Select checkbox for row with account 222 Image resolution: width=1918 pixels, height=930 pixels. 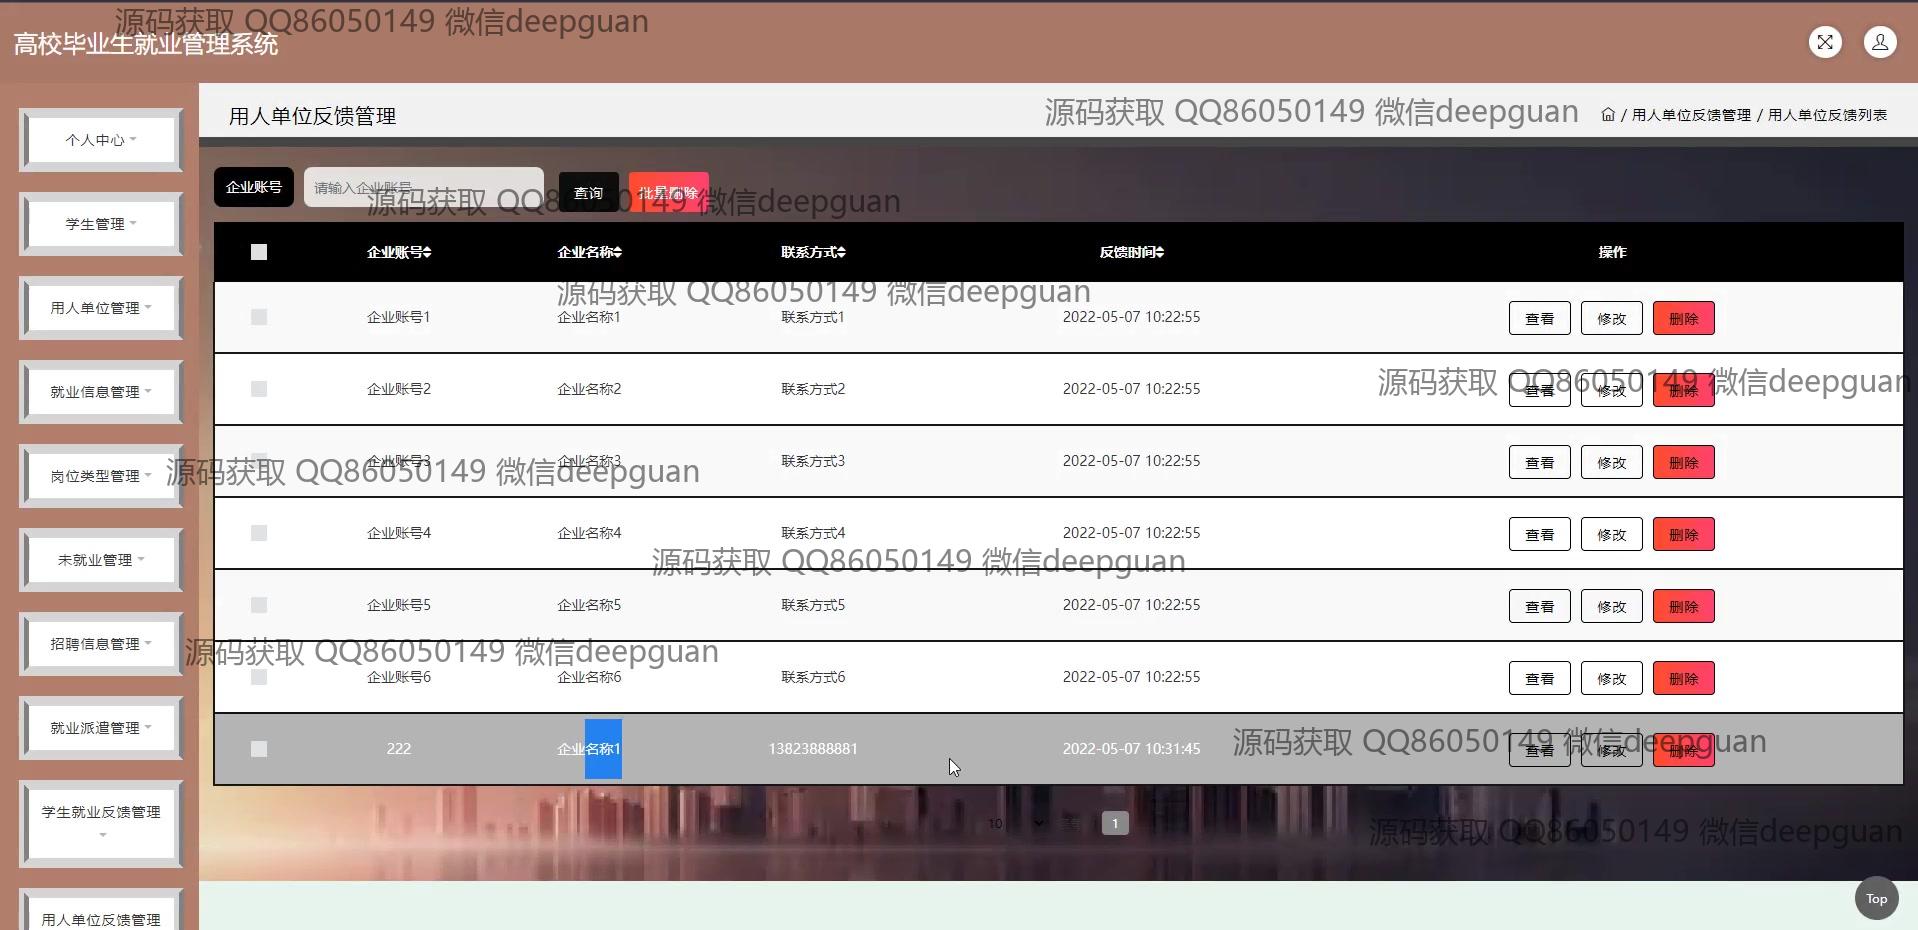point(259,749)
